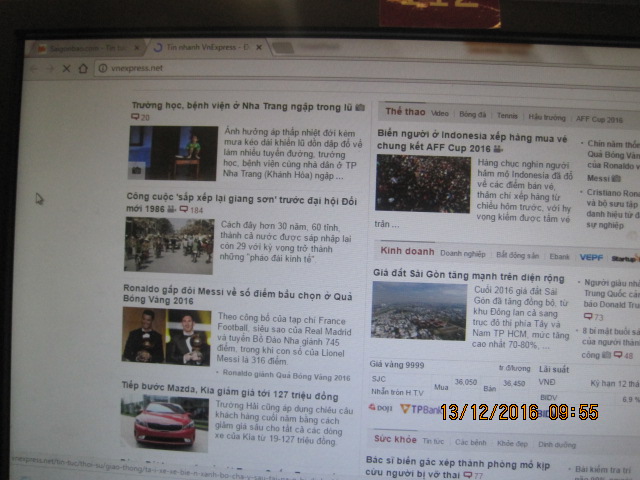The height and width of the screenshot is (480, 640).
Task: Open comment count 184 on Đổi mới 1986 article
Action: 191,210
